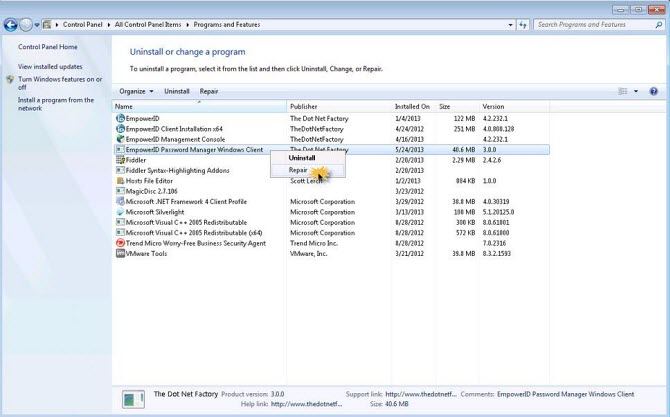This screenshot has height=417, width=670.
Task: Sort by the Name column header
Action: (x=200, y=106)
